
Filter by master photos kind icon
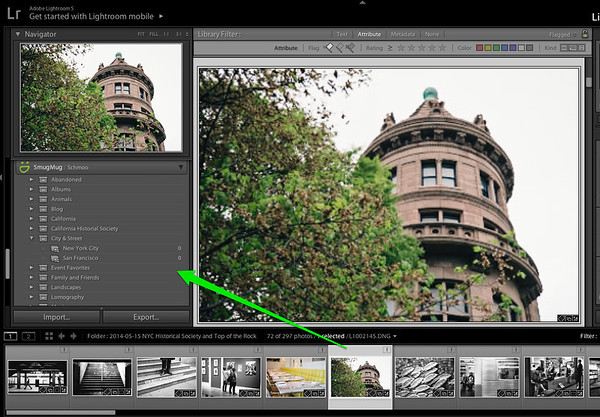pyautogui.click(x=564, y=48)
